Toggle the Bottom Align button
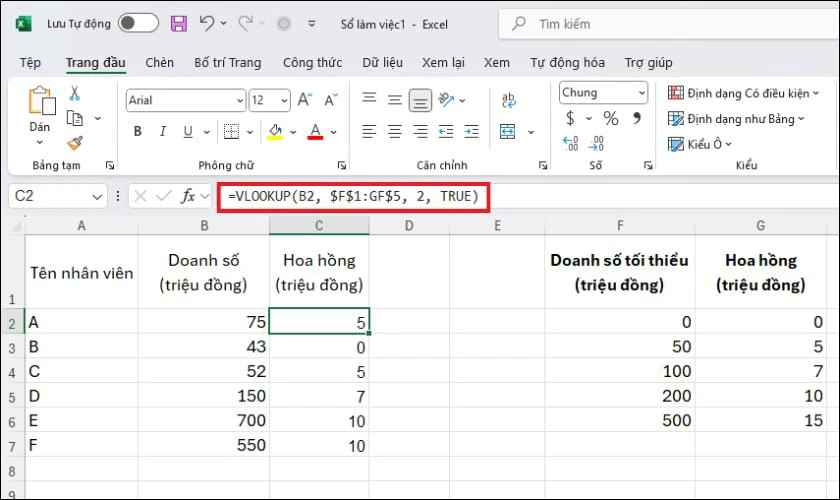The height and width of the screenshot is (500, 840). (420, 100)
